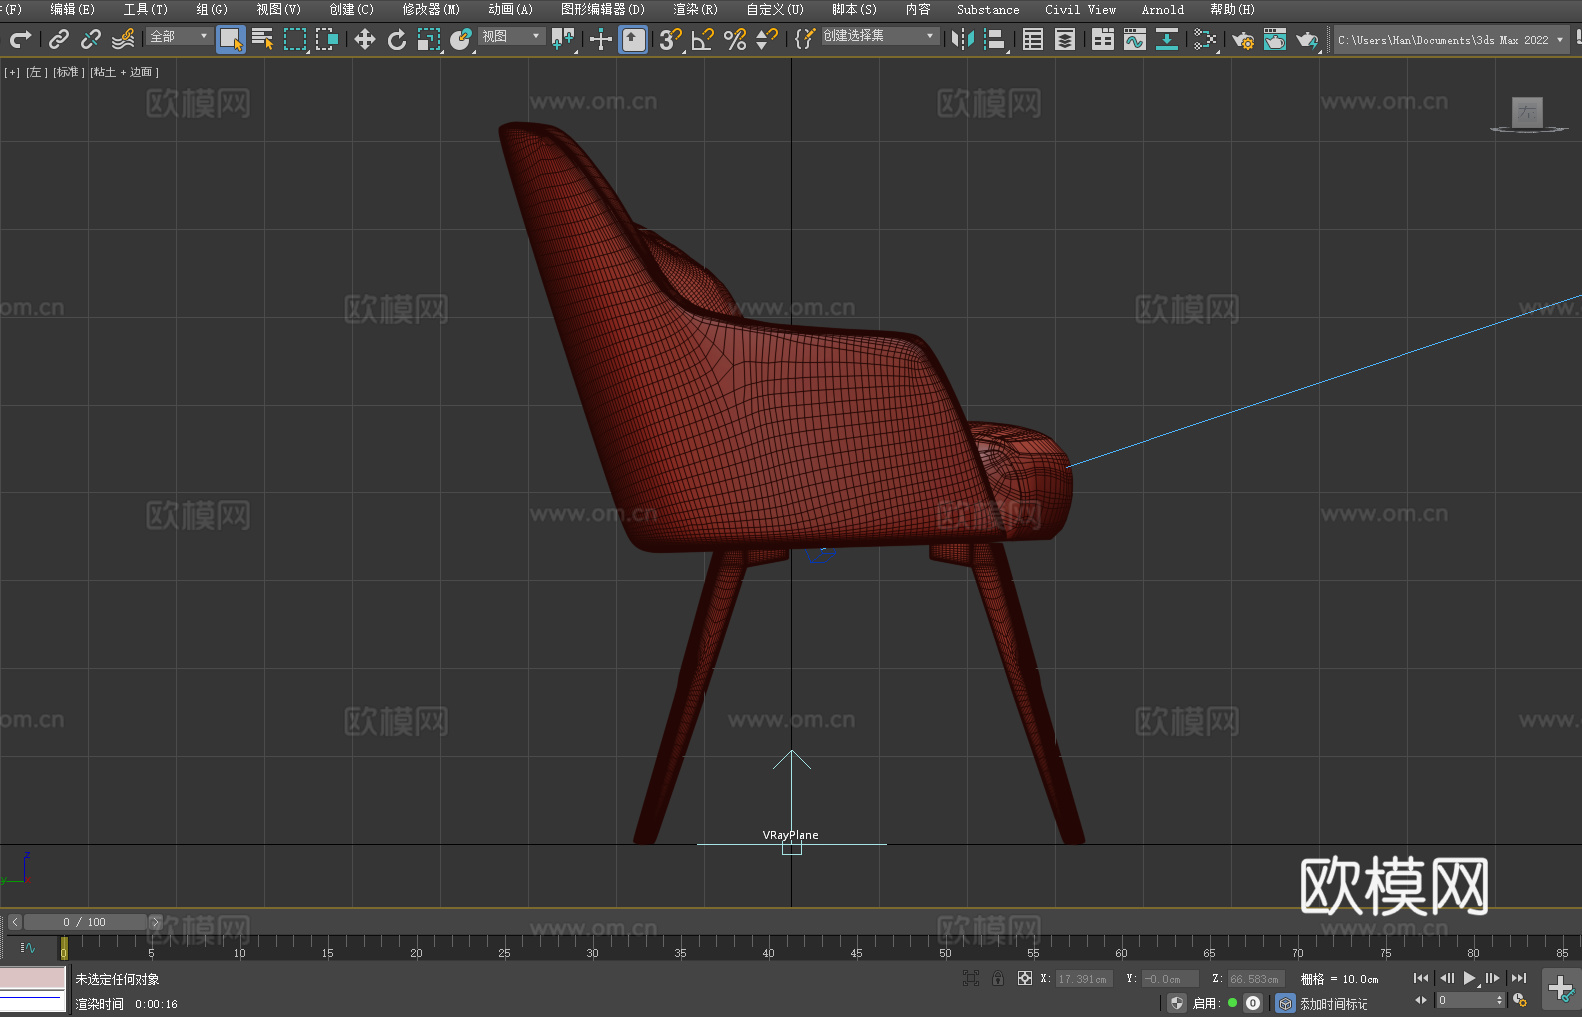Open Layer Explorer stack icon
Screen dimensions: 1582x1017
coord(1065,39)
